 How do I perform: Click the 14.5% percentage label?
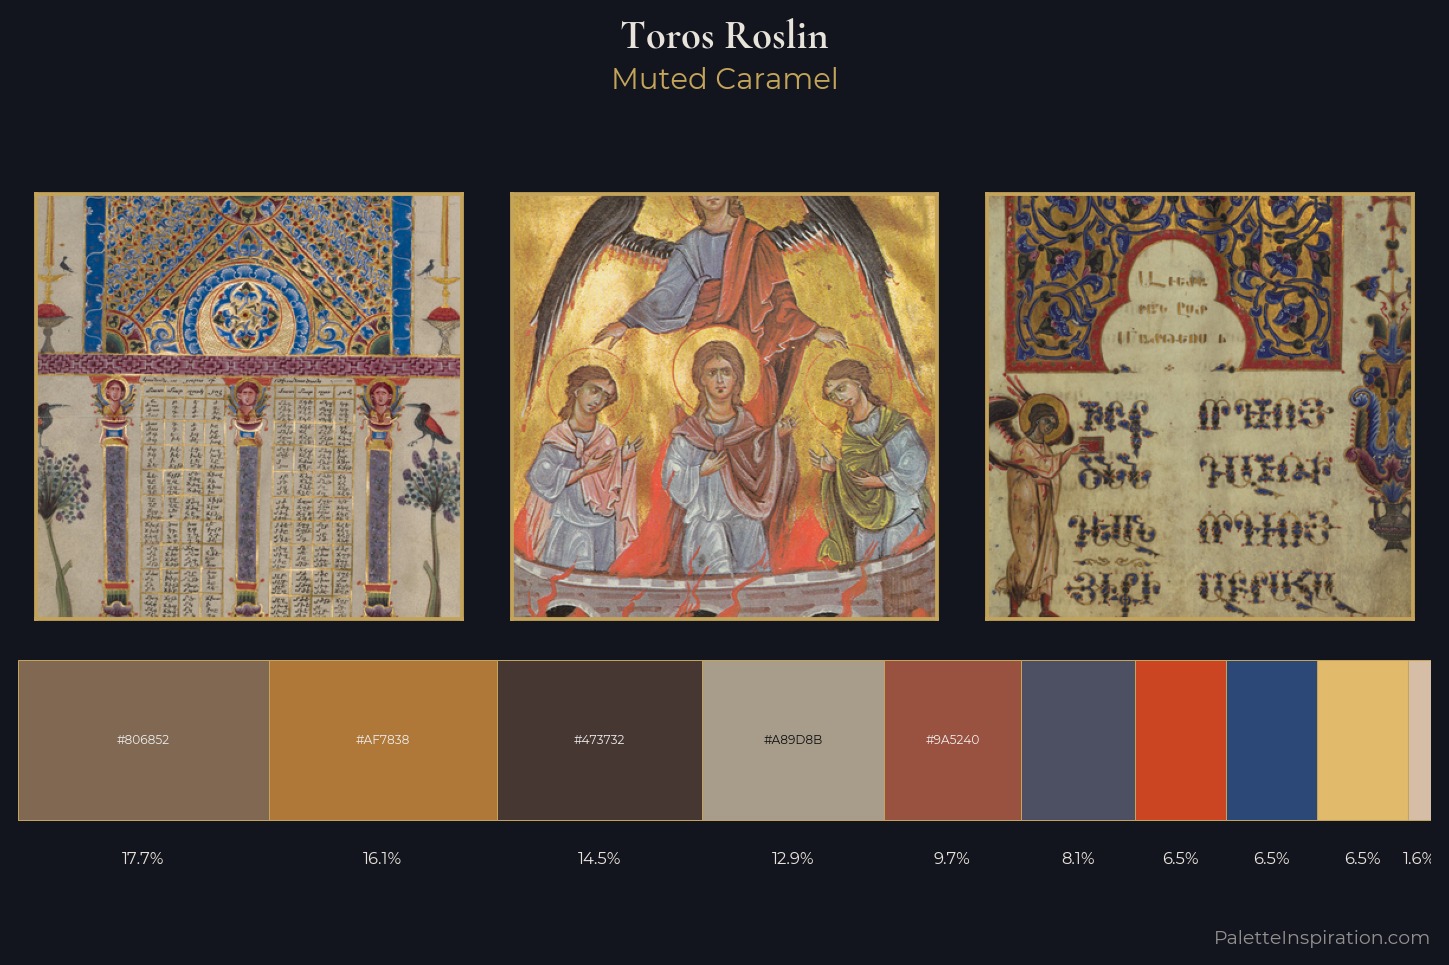pyautogui.click(x=599, y=858)
